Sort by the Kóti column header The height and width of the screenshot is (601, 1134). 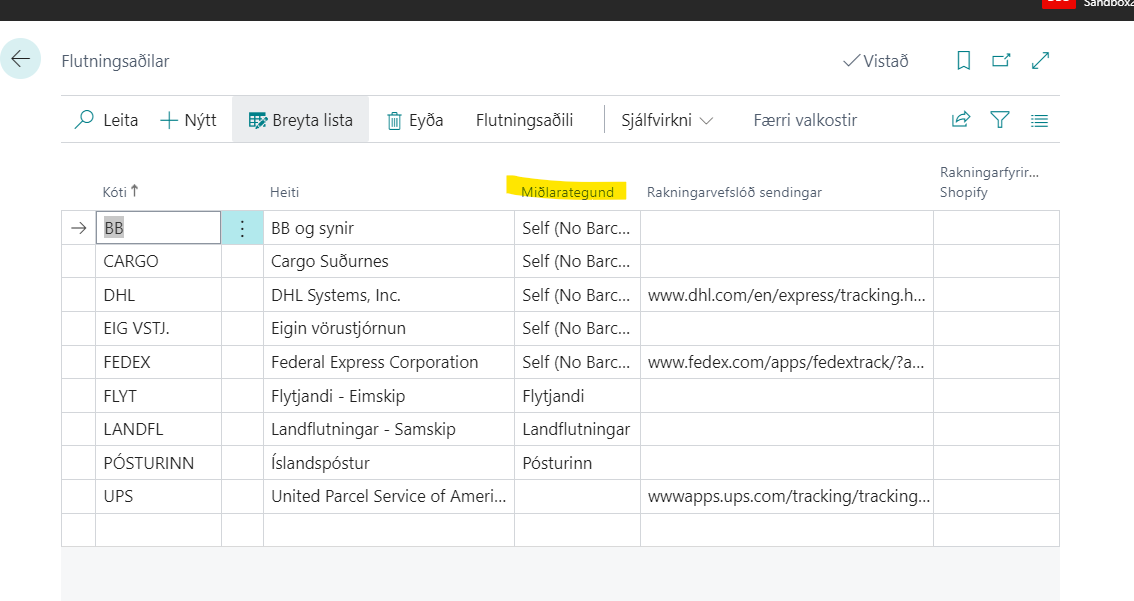click(x=120, y=191)
